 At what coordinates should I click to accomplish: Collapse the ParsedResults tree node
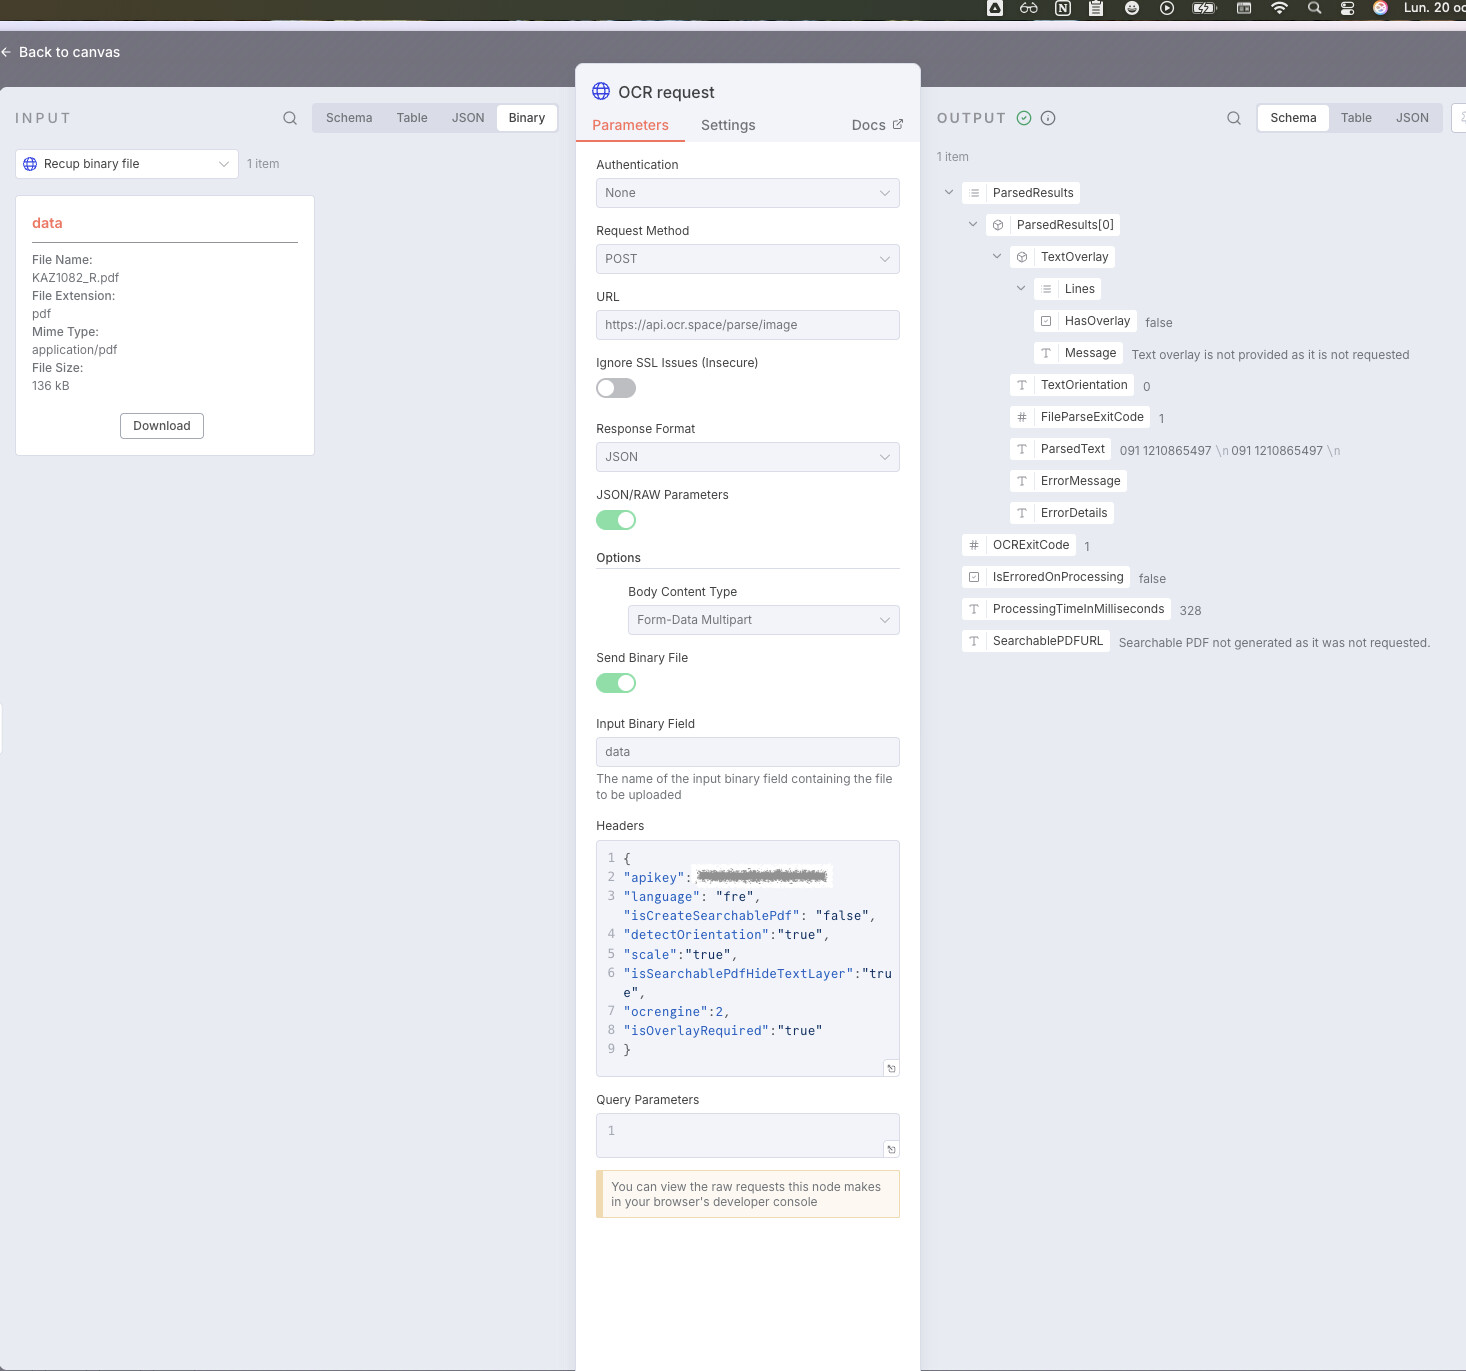pyautogui.click(x=949, y=193)
